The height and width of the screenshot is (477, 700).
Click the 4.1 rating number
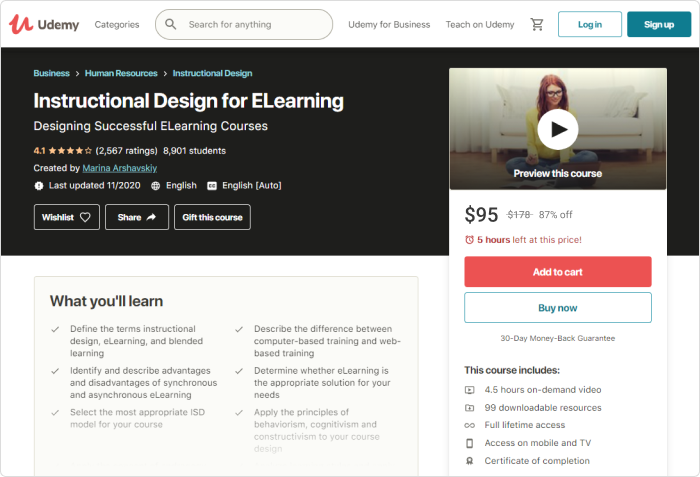(39, 151)
